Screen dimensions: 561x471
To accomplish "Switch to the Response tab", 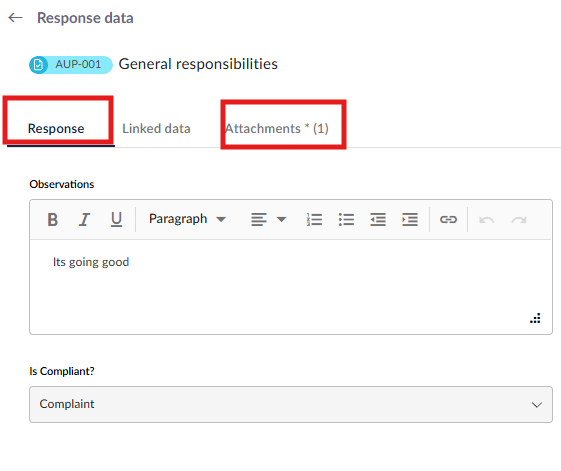I will 56,128.
